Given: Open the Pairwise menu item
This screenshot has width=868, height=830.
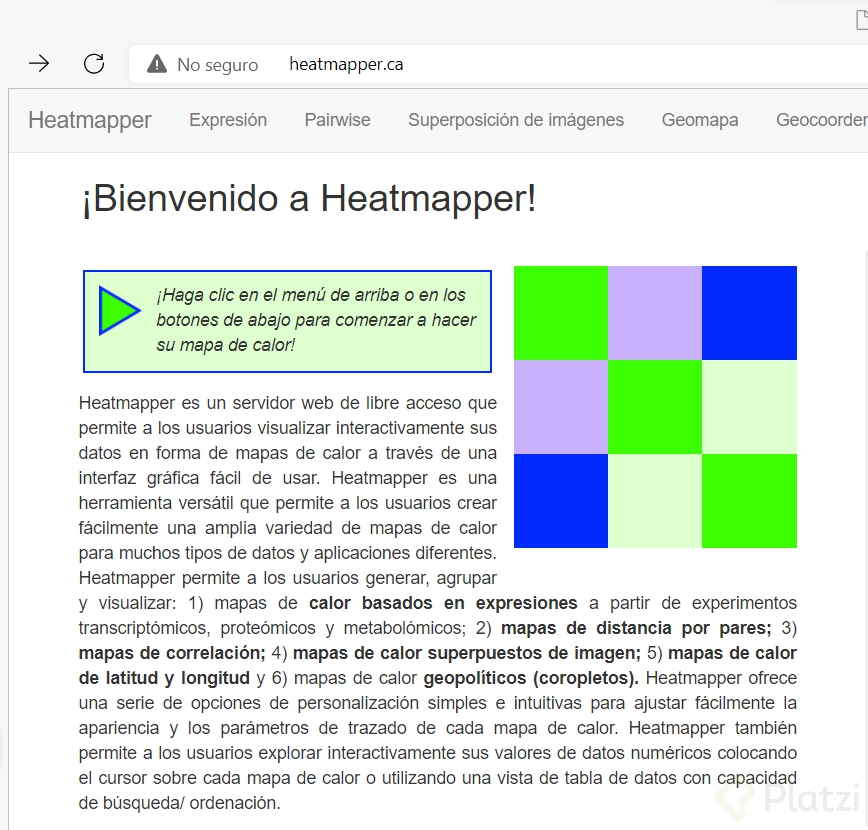Looking at the screenshot, I should pos(338,120).
